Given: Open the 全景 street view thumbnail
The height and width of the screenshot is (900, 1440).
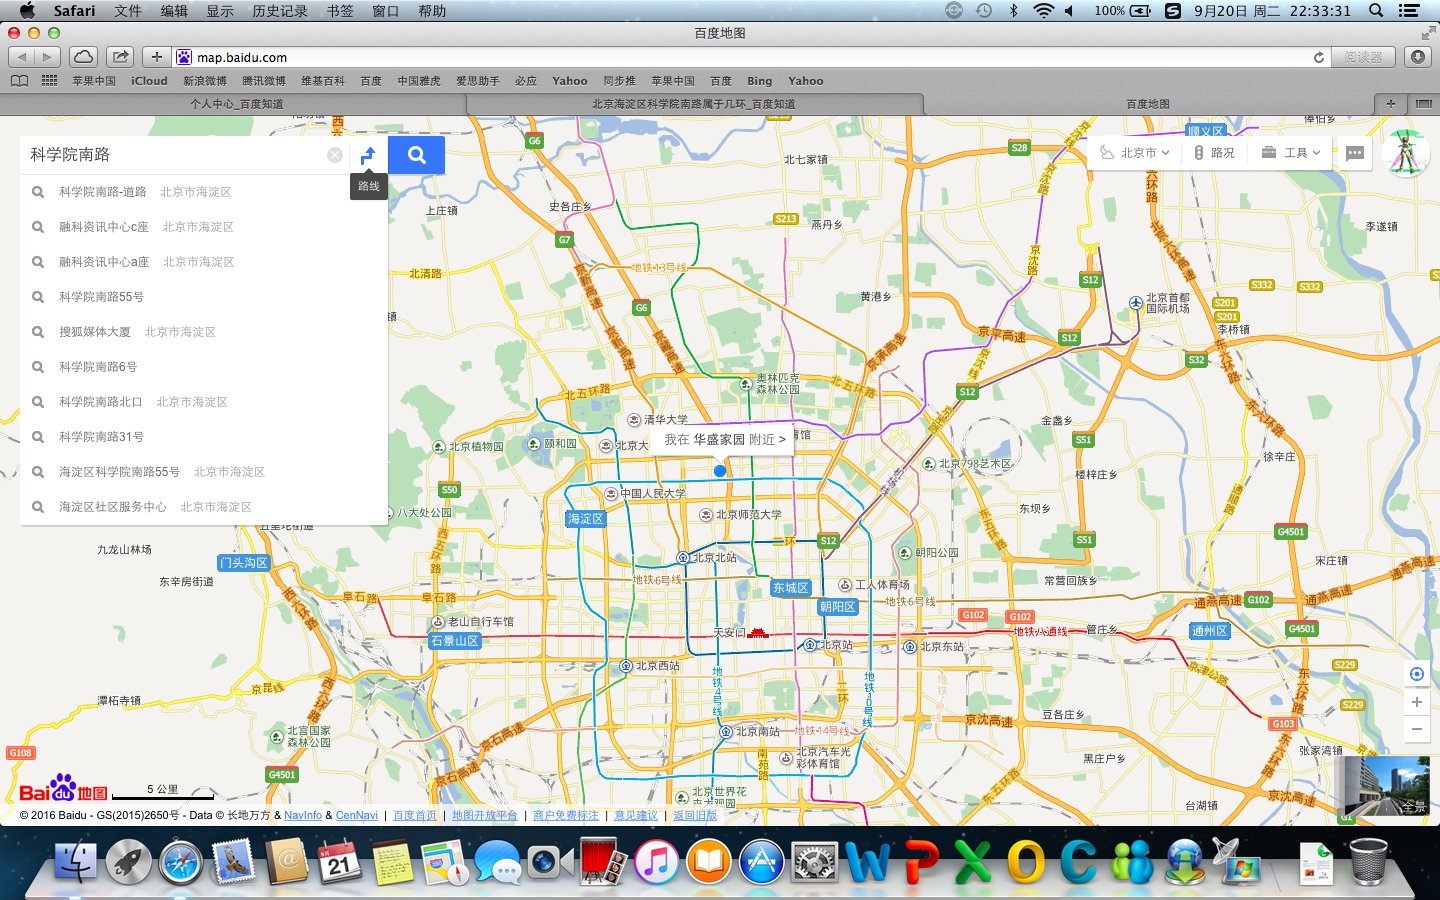Looking at the screenshot, I should click(x=1387, y=786).
